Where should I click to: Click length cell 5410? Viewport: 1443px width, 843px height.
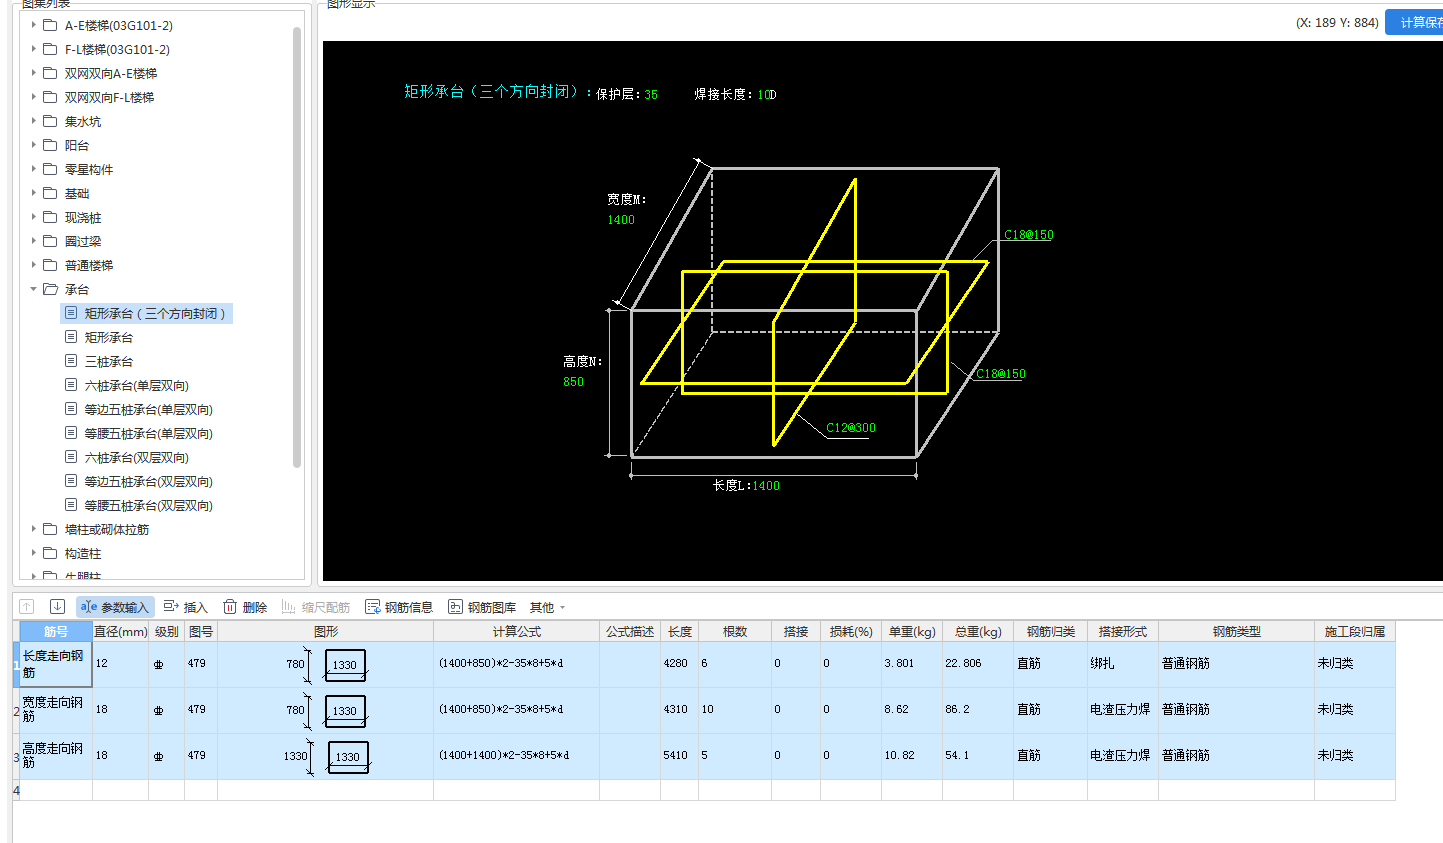pyautogui.click(x=679, y=756)
